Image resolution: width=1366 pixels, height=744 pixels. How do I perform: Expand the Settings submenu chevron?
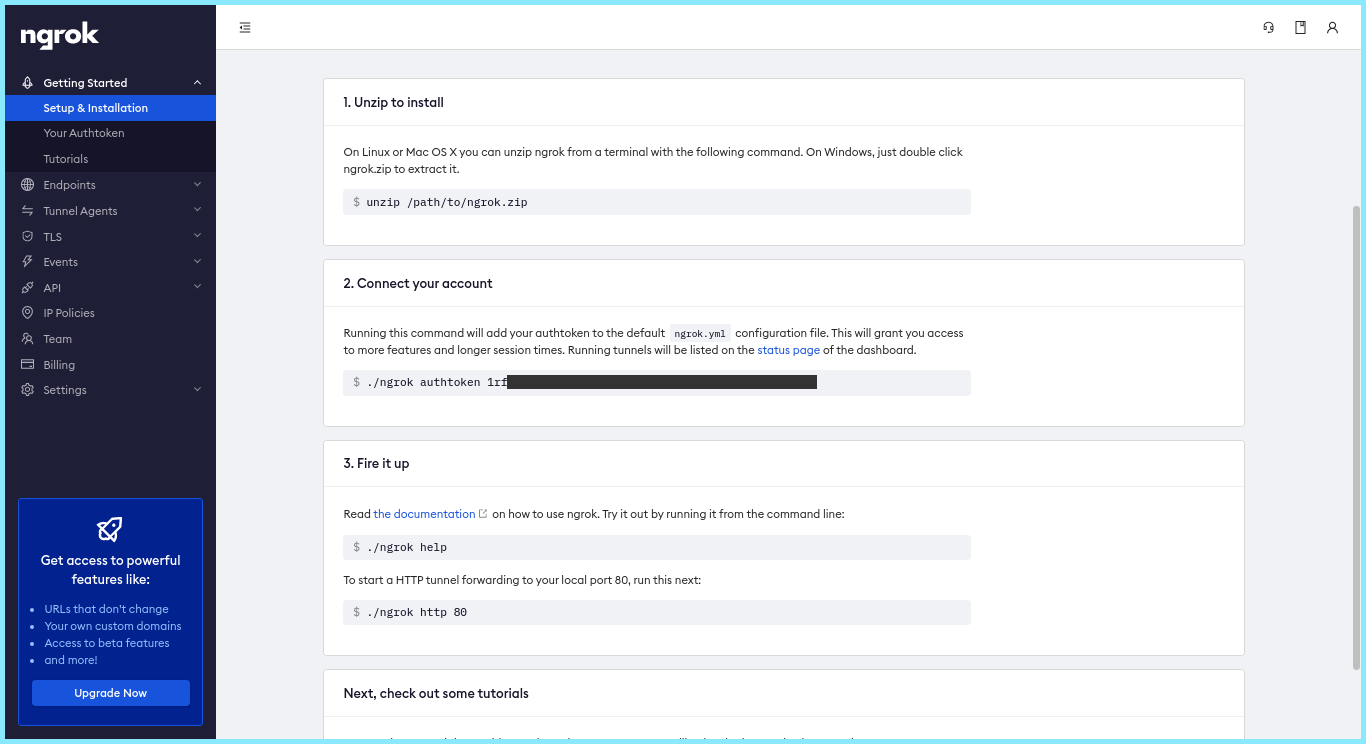197,390
